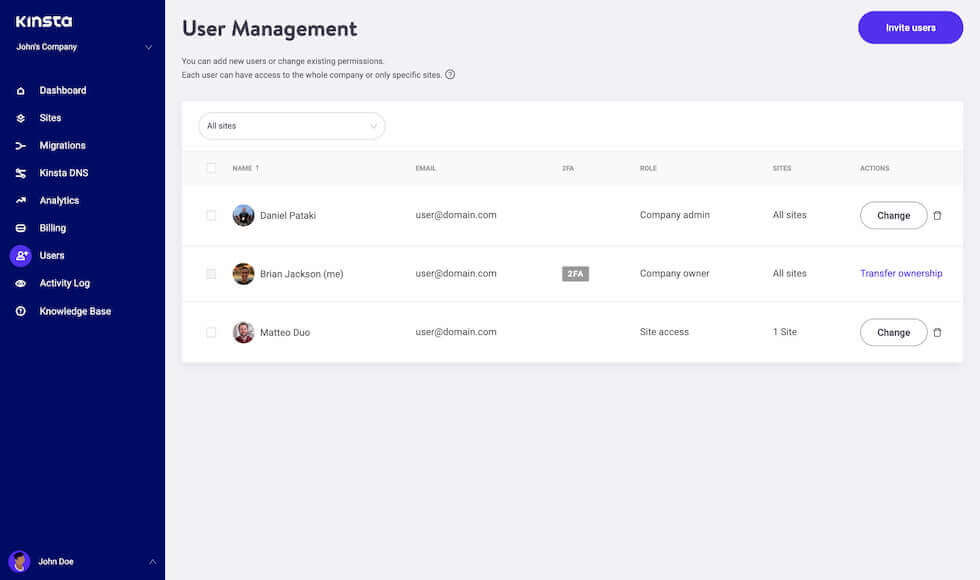
Task: Select all users with the header checkbox
Action: (x=211, y=167)
